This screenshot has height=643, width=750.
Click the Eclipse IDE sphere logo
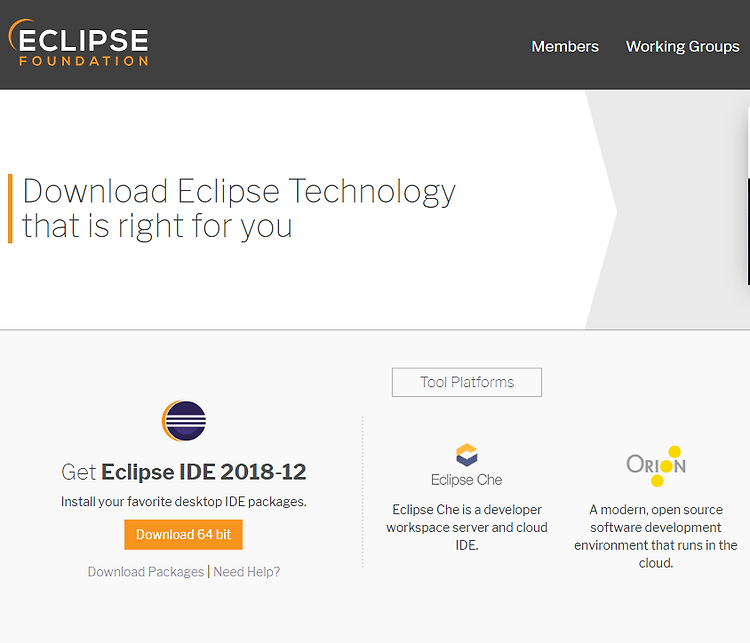(184, 421)
